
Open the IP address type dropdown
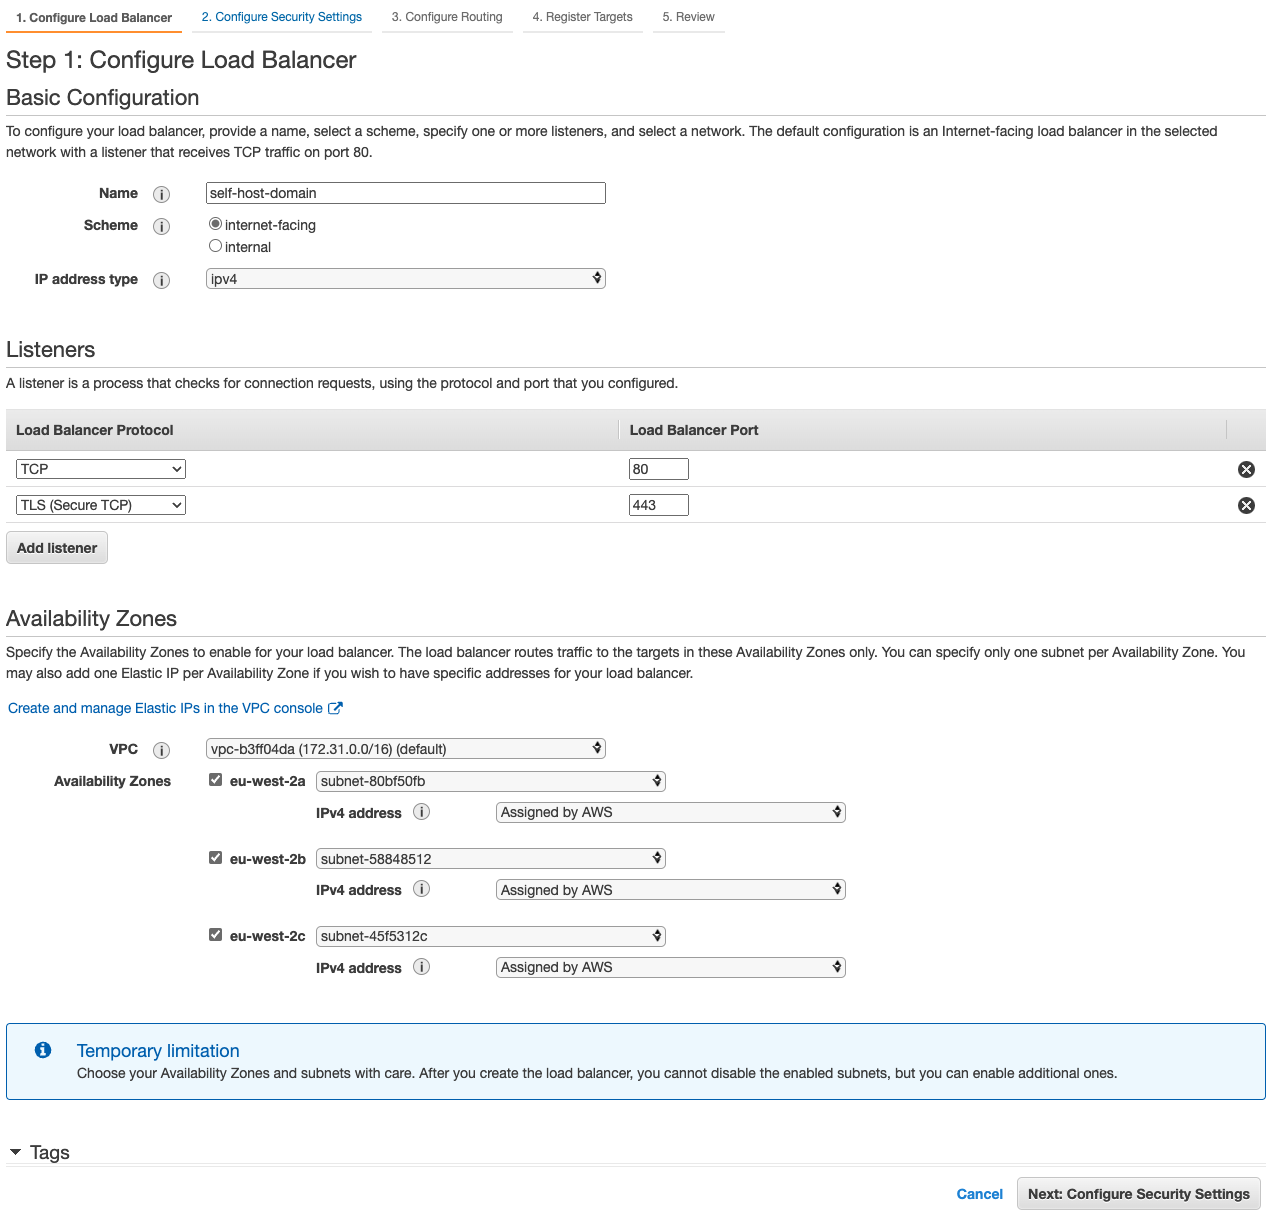point(406,279)
